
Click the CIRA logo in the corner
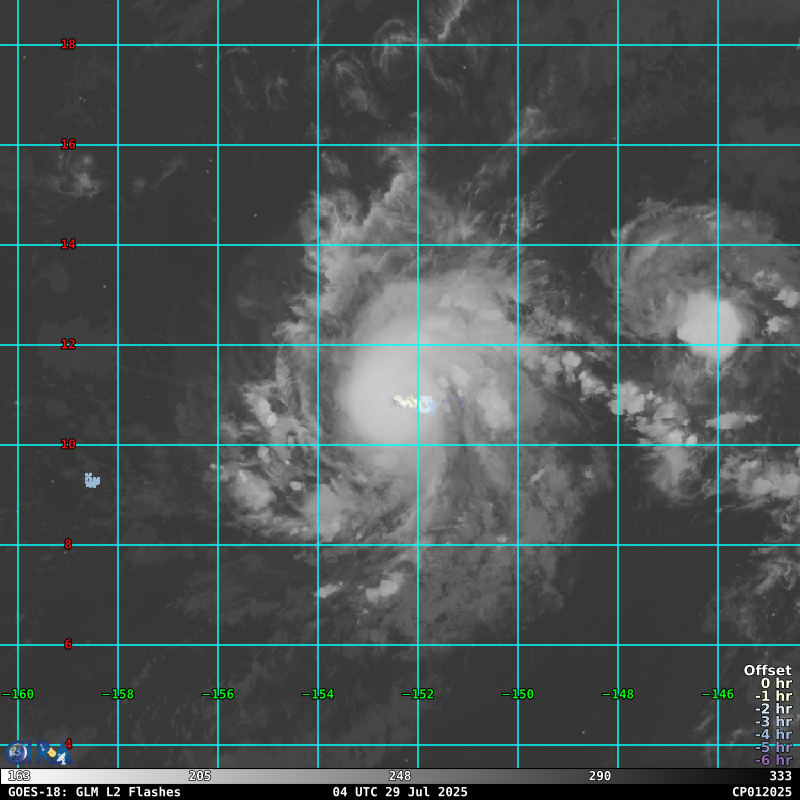click(x=36, y=753)
